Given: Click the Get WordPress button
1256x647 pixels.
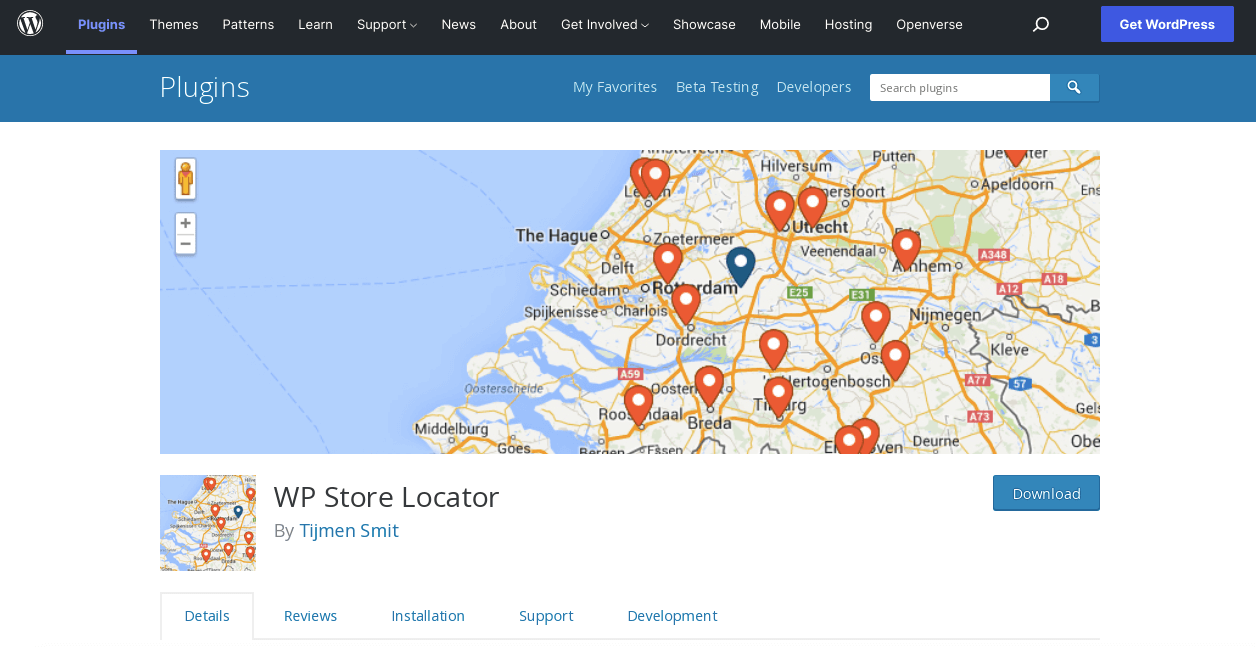Looking at the screenshot, I should click(x=1167, y=23).
